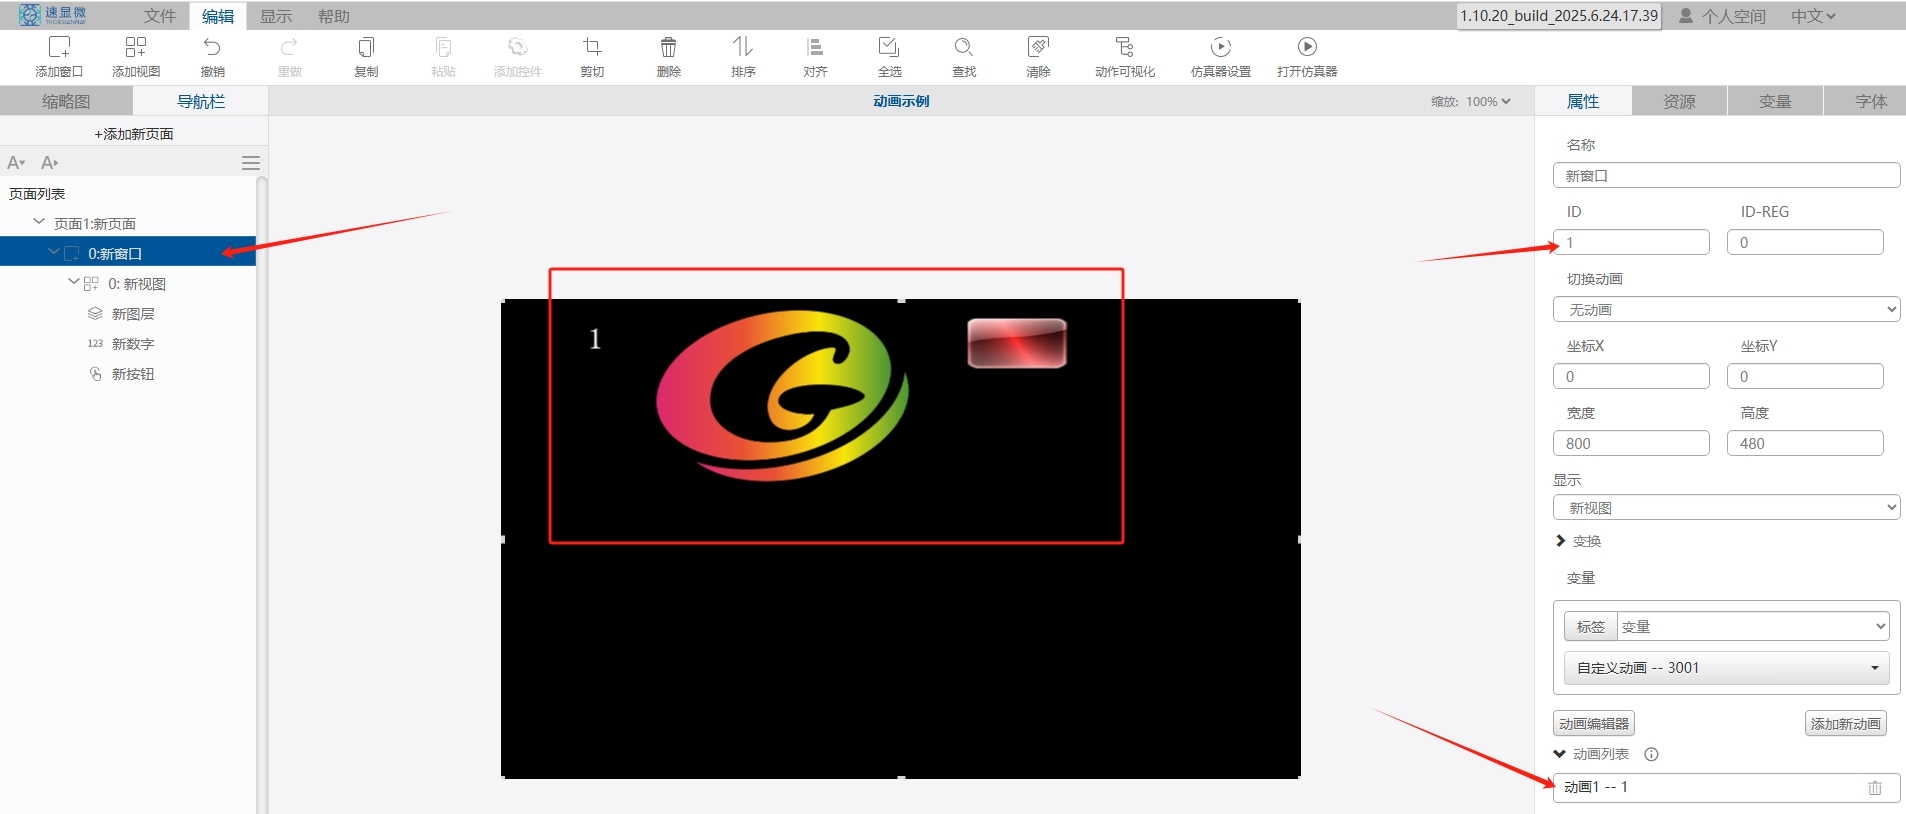Open action visualization (动作可视化) tool

(1124, 48)
